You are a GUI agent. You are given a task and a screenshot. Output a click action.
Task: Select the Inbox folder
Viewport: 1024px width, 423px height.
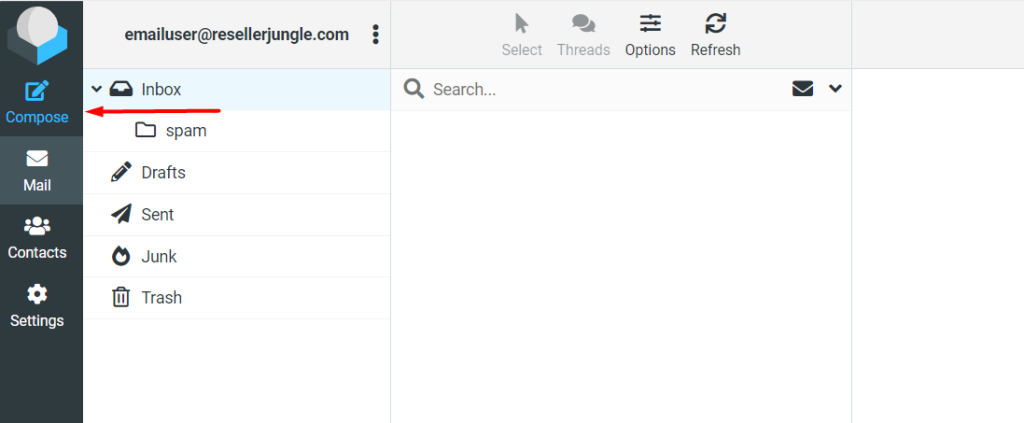161,89
